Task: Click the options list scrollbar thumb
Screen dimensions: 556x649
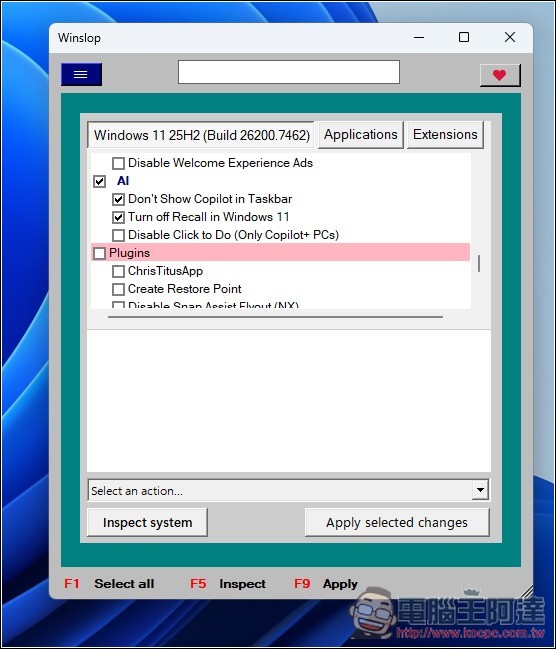Action: click(479, 264)
